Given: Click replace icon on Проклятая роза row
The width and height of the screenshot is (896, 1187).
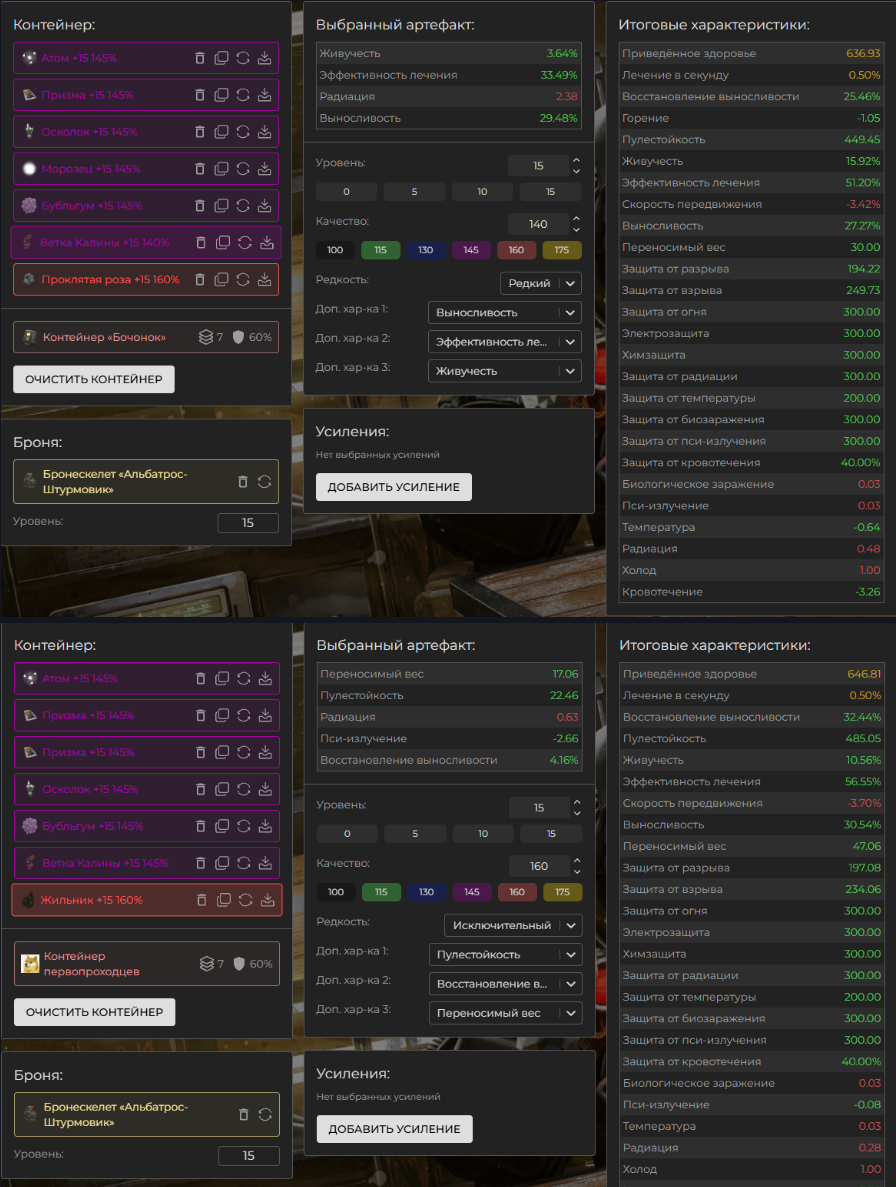Looking at the screenshot, I should [x=243, y=279].
